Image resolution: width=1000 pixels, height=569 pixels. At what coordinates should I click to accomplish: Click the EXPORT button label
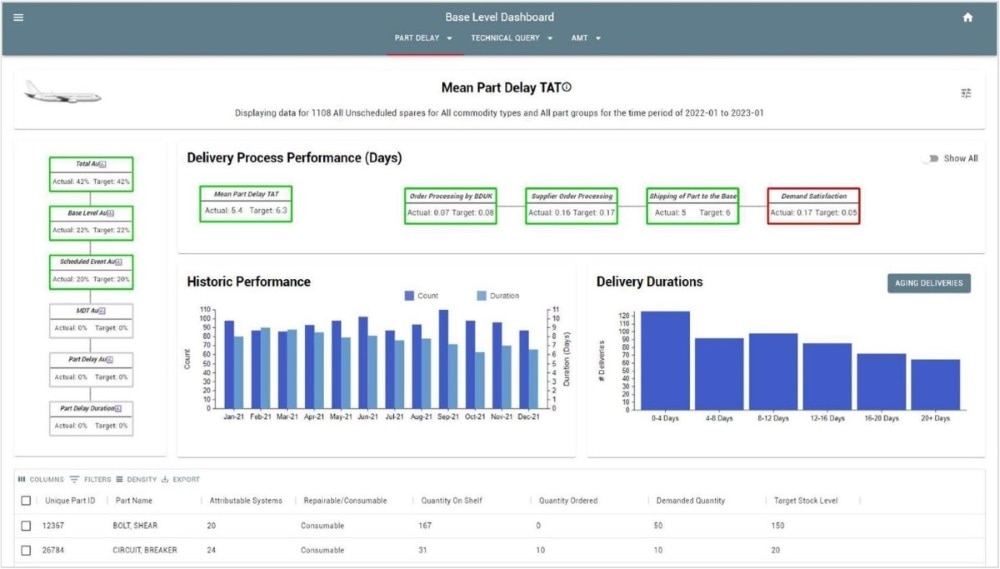[x=186, y=480]
